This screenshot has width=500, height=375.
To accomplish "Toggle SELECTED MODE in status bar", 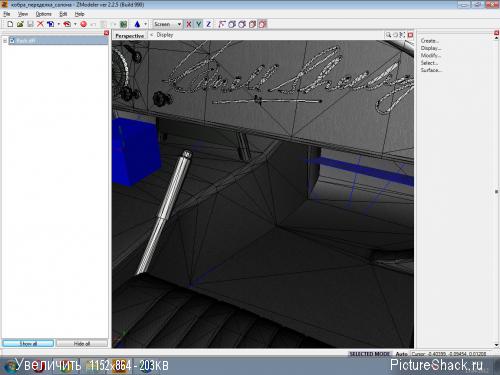I will (x=369, y=354).
